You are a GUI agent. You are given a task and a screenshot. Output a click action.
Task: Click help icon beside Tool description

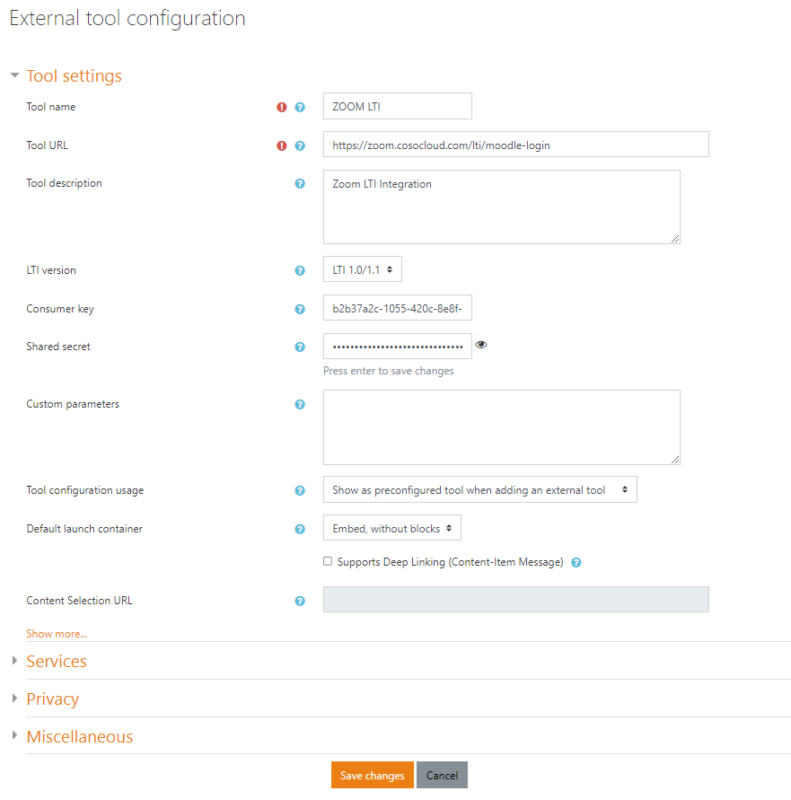[300, 184]
